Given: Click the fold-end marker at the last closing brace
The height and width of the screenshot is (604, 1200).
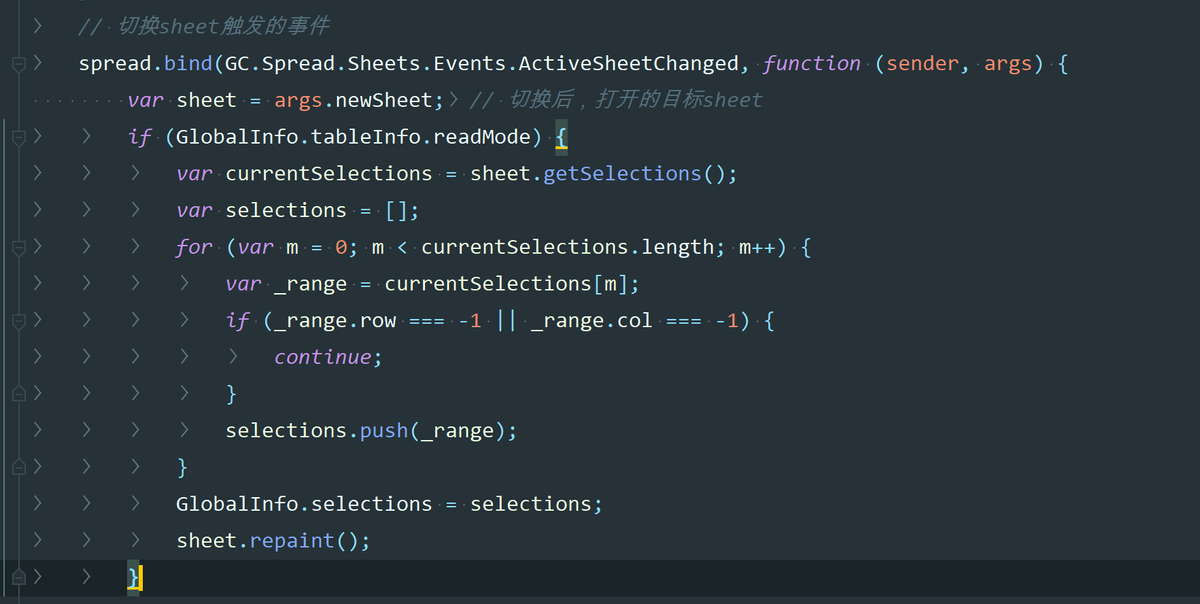Looking at the screenshot, I should pos(18,577).
